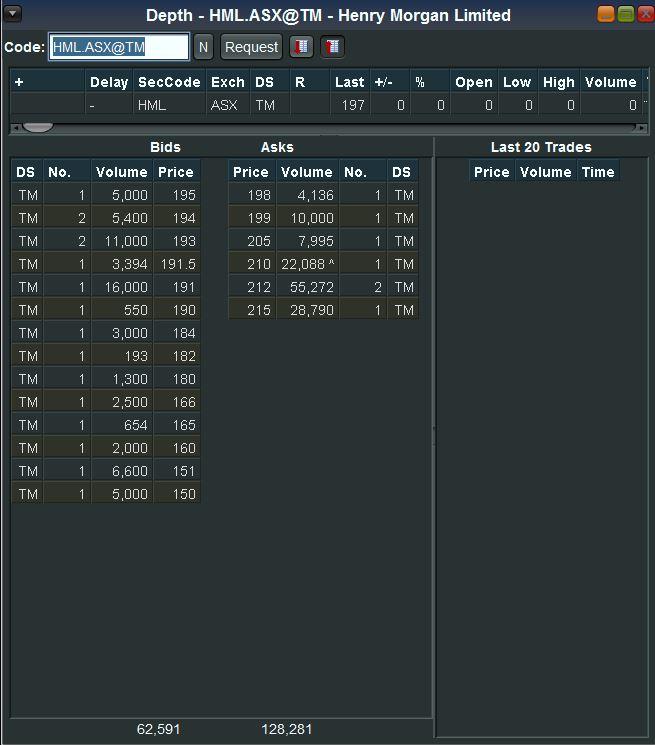Screen dimensions: 655x745
Task: Click the plus column header
Action: (47, 82)
